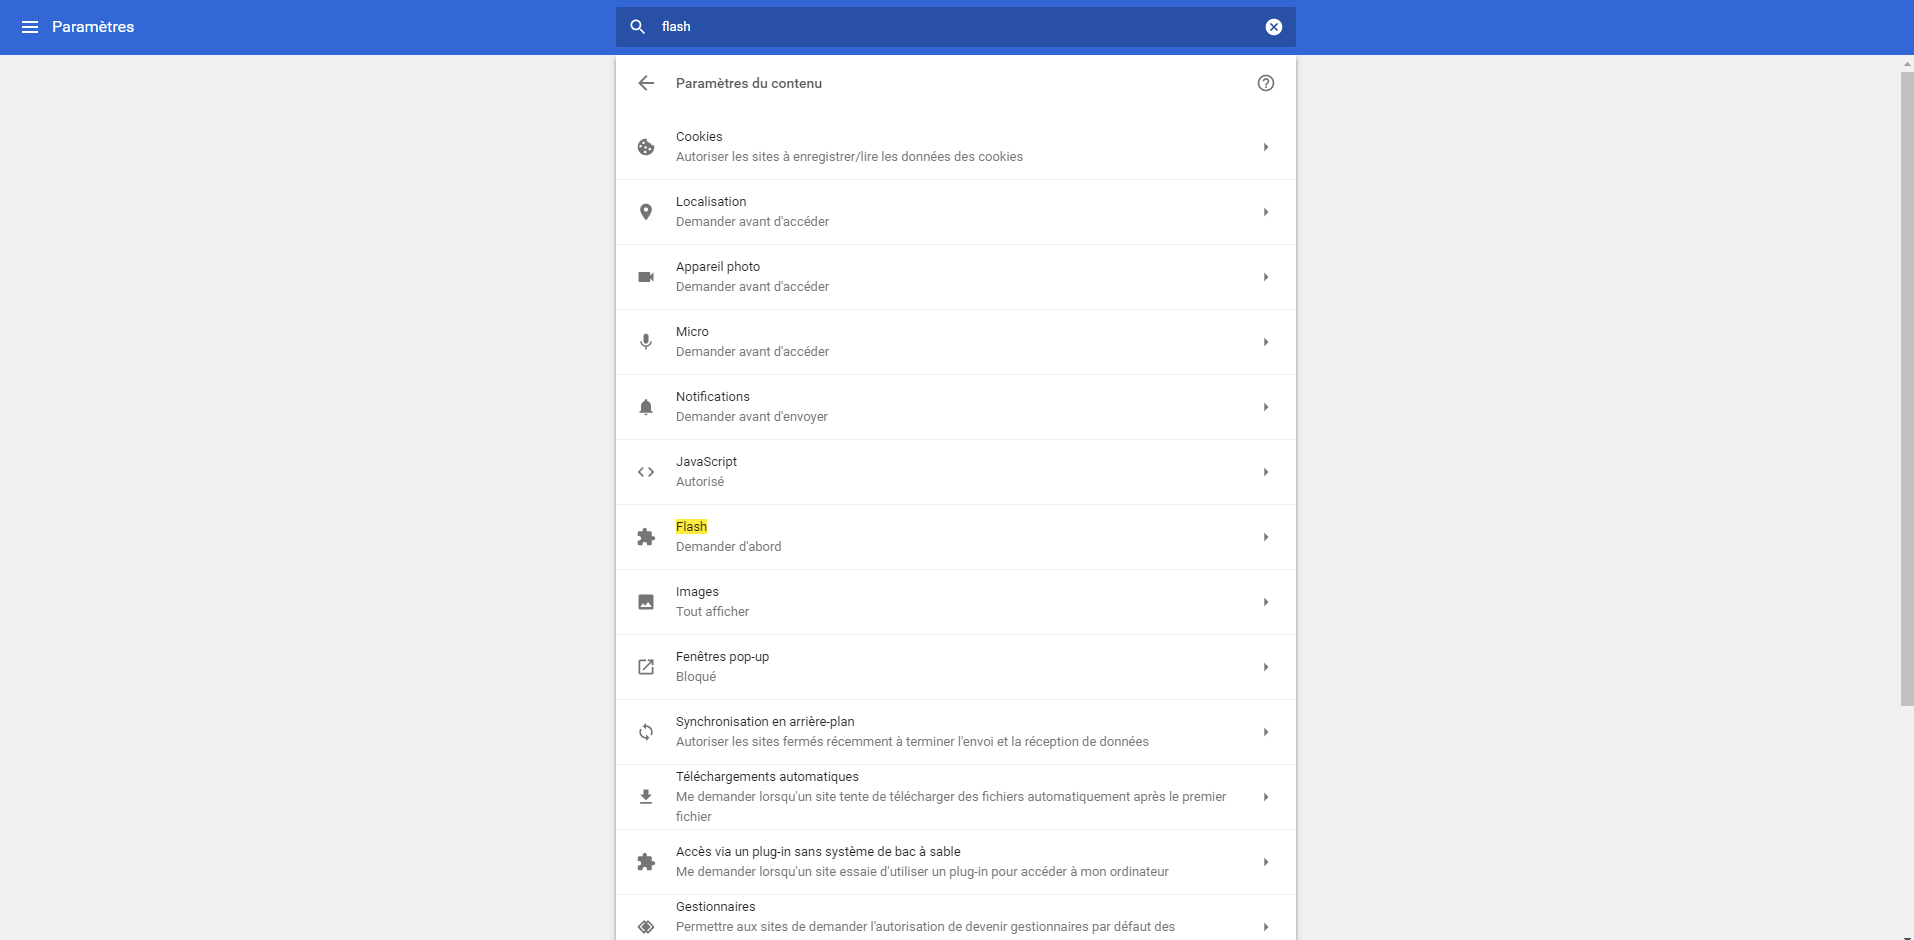Click the Localisation pin icon

point(646,212)
